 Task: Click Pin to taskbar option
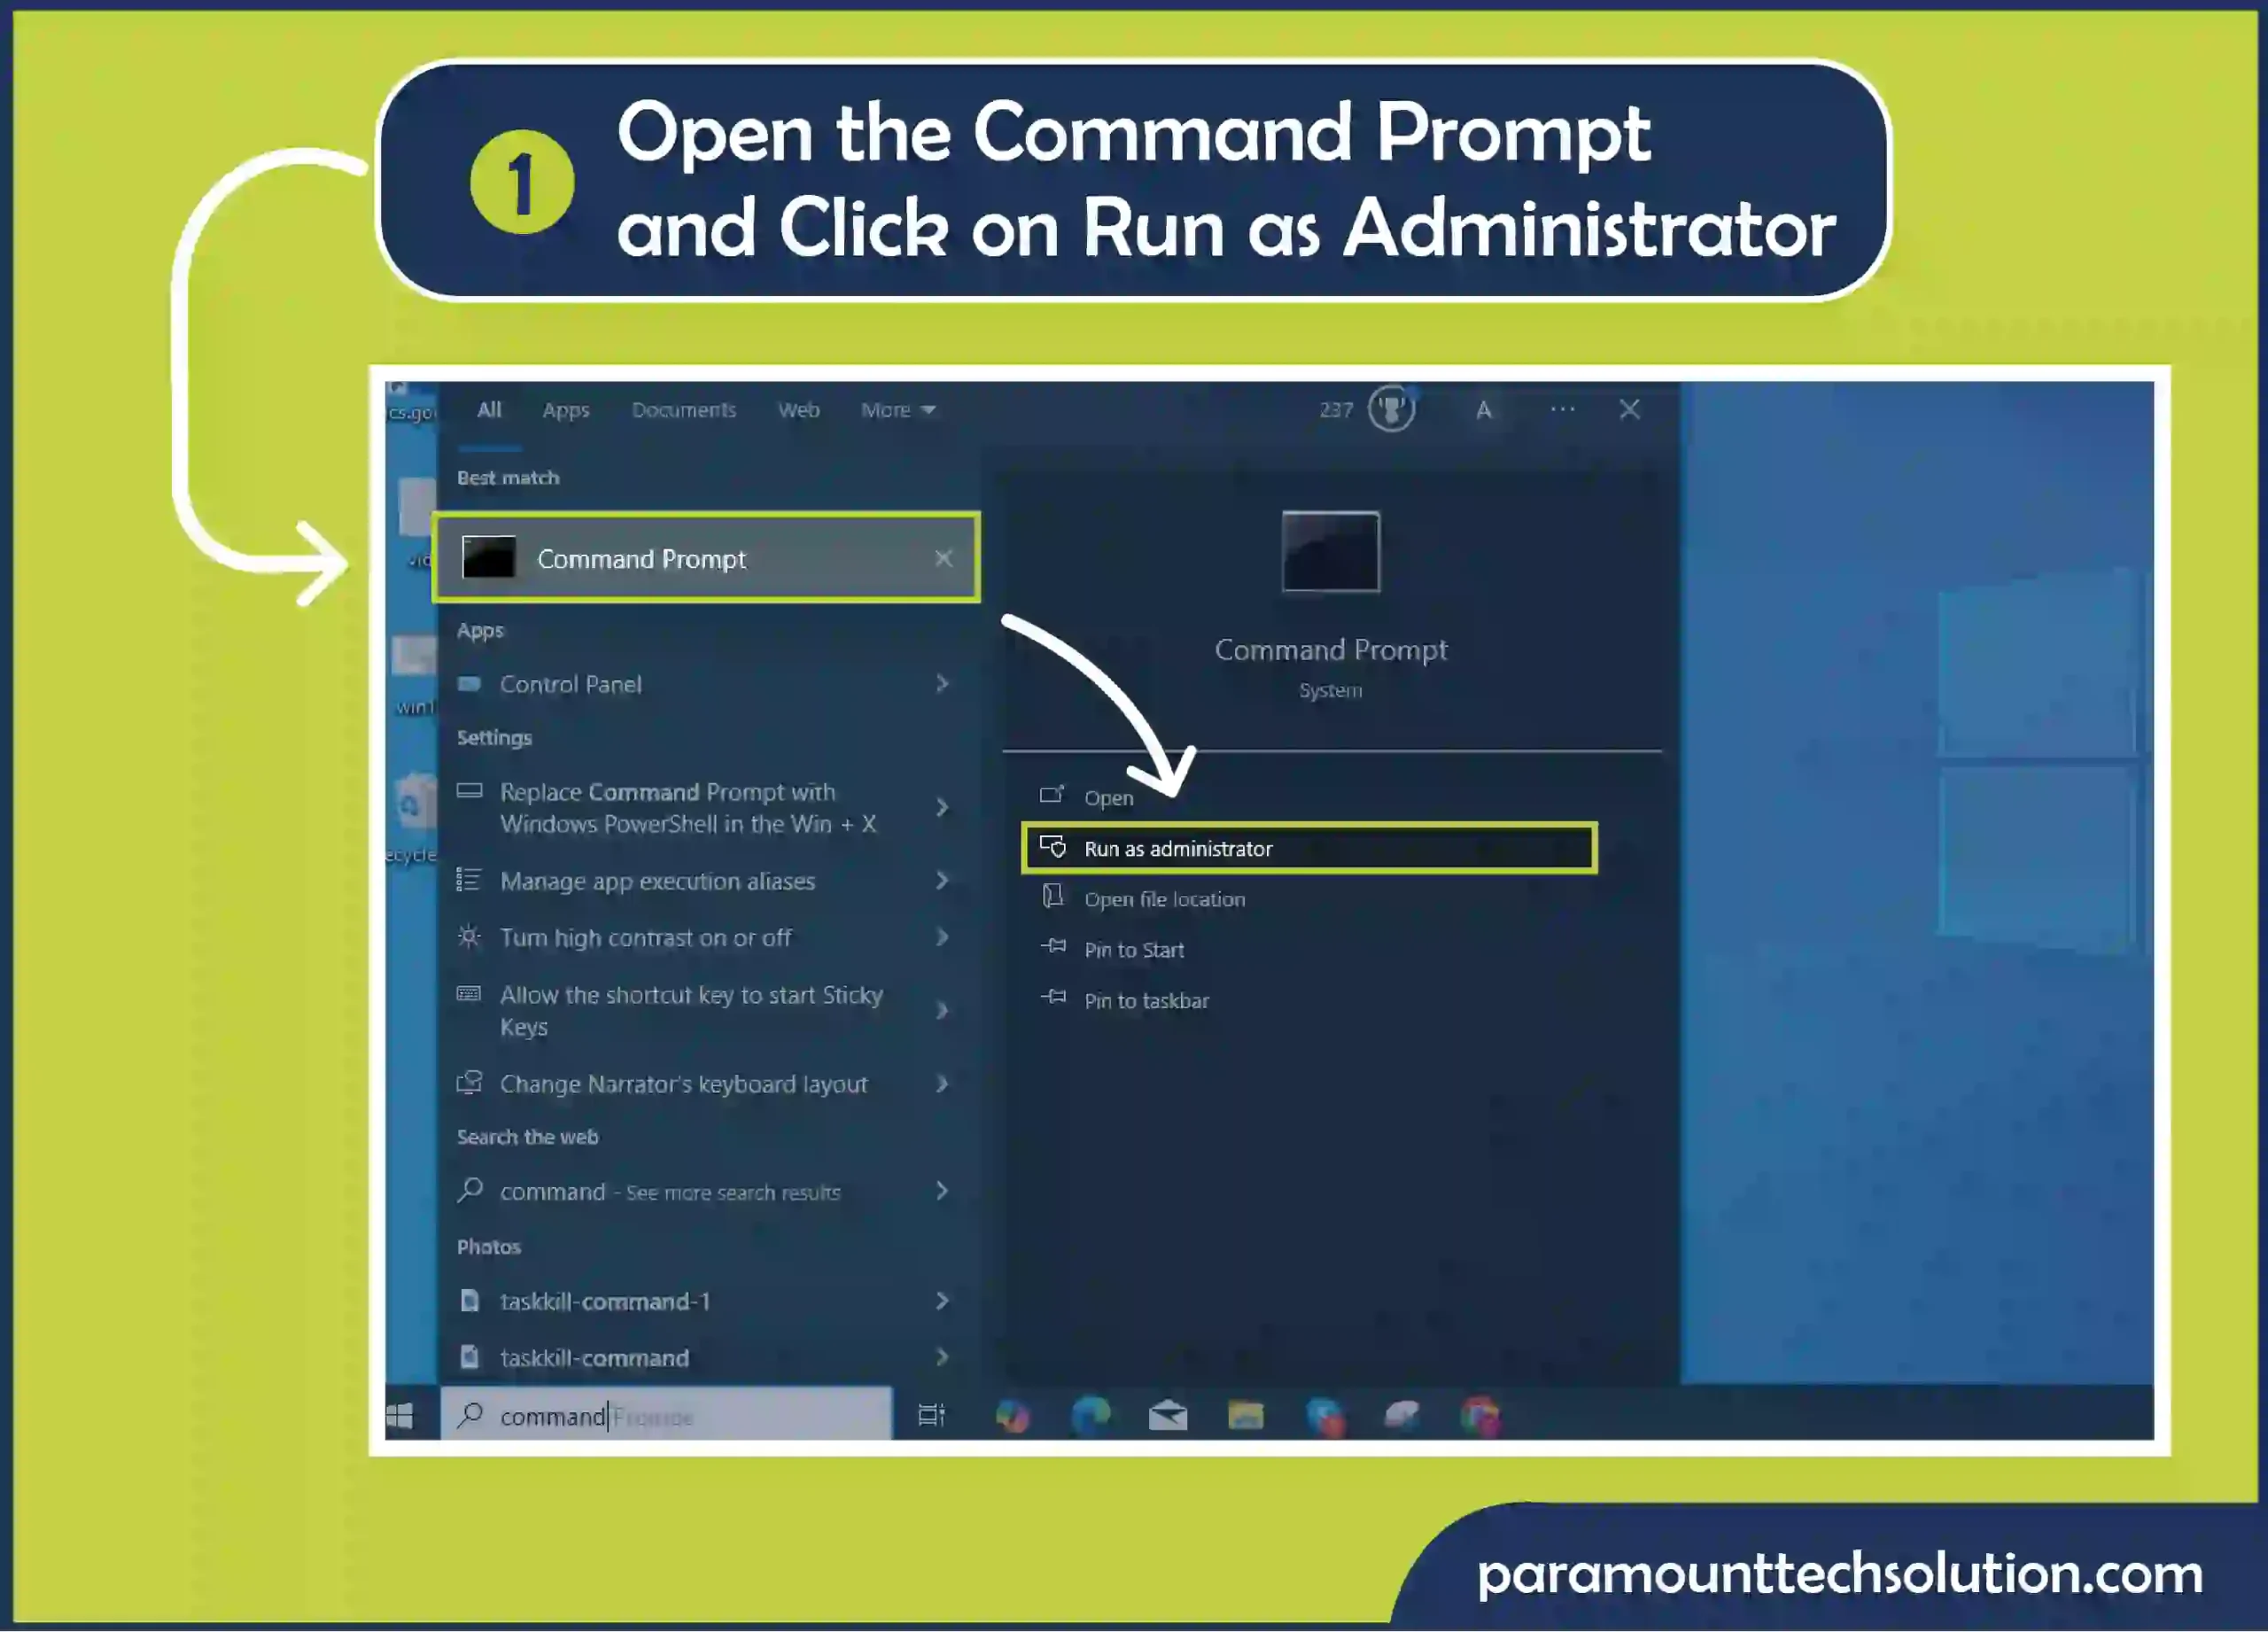(x=1146, y=1000)
